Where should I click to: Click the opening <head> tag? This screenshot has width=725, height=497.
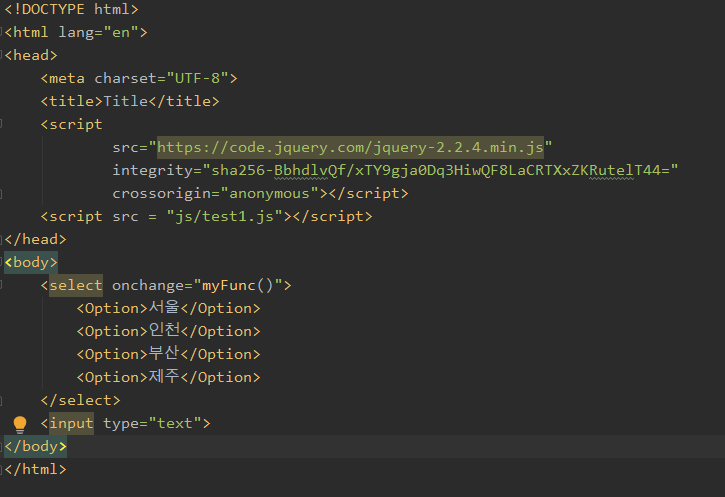point(31,55)
